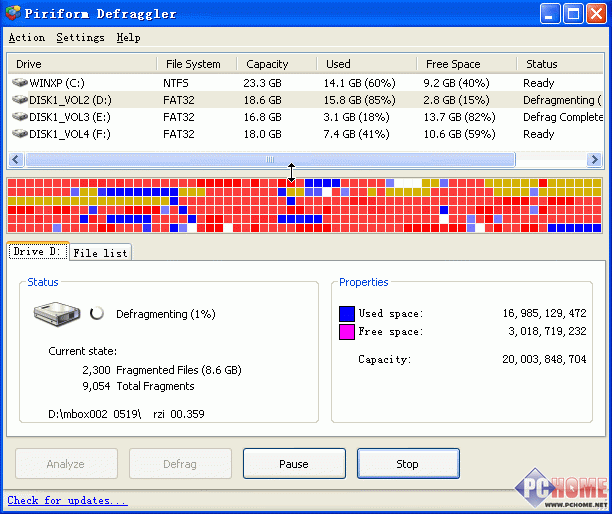Viewport: 612px width, 514px height.
Task: Minimize the Piriform Defraggler window
Action: point(550,14)
